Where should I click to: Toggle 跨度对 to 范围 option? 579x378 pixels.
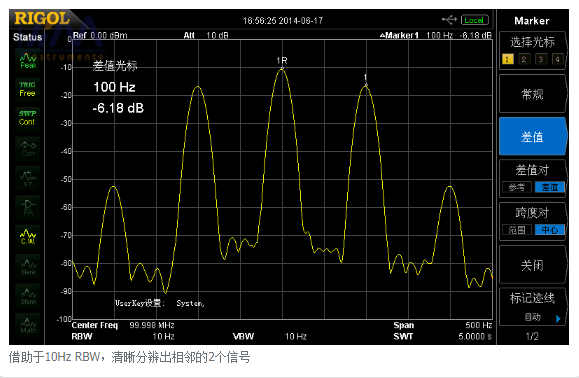517,230
